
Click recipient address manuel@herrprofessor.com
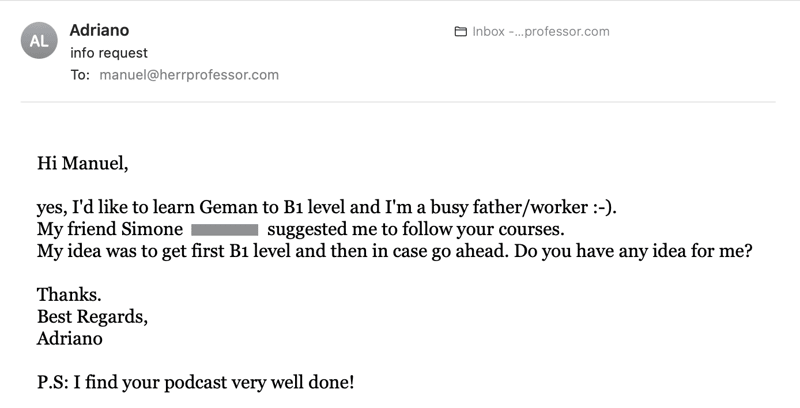pos(189,75)
